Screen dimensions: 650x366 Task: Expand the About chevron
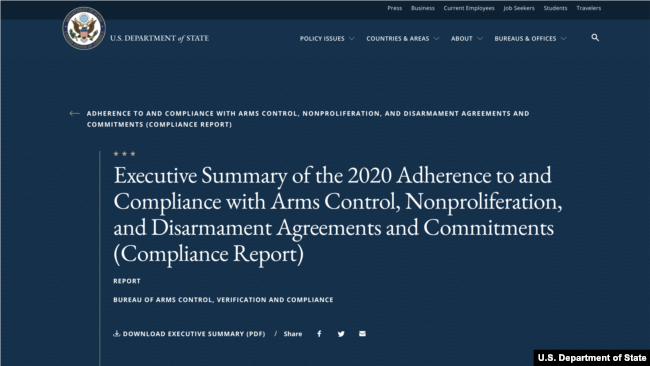click(480, 39)
